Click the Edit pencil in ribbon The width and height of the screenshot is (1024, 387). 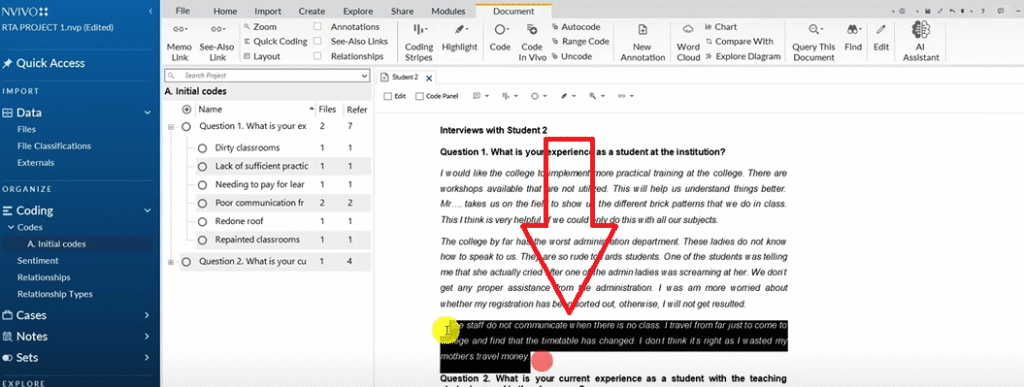(x=882, y=39)
